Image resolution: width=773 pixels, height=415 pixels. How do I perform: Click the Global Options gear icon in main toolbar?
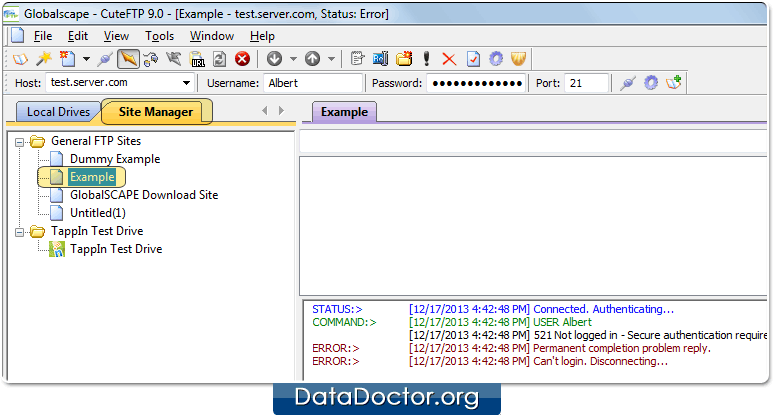(496, 59)
